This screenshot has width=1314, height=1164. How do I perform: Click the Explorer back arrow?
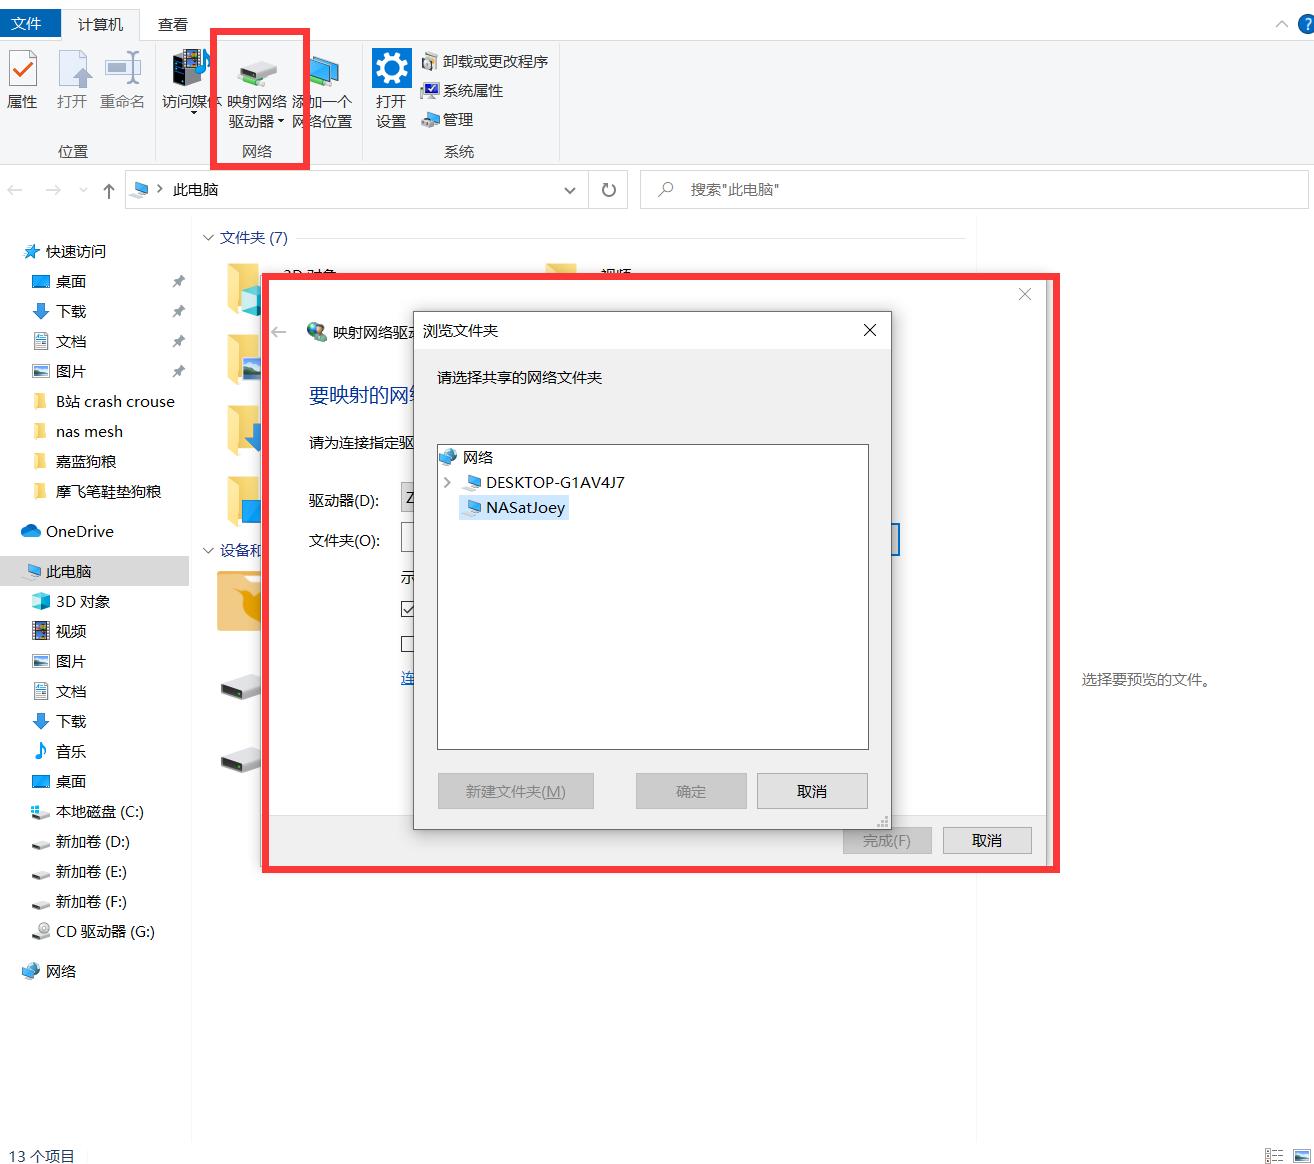tap(15, 190)
